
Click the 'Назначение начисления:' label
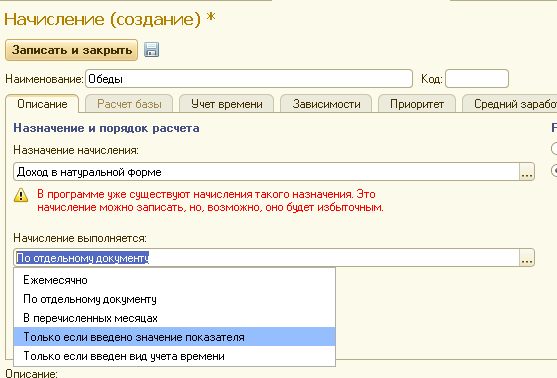point(76,150)
